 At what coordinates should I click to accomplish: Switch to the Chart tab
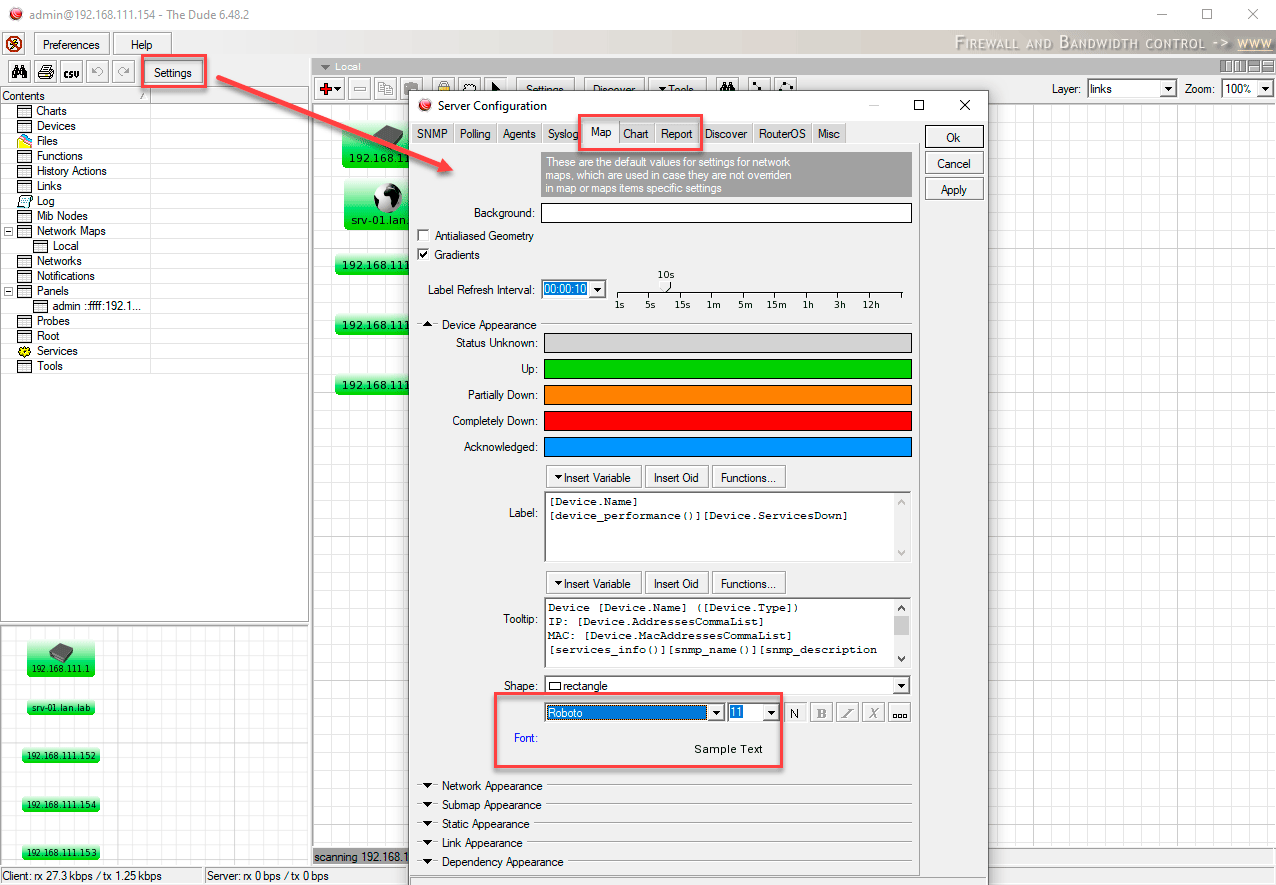[x=636, y=134]
